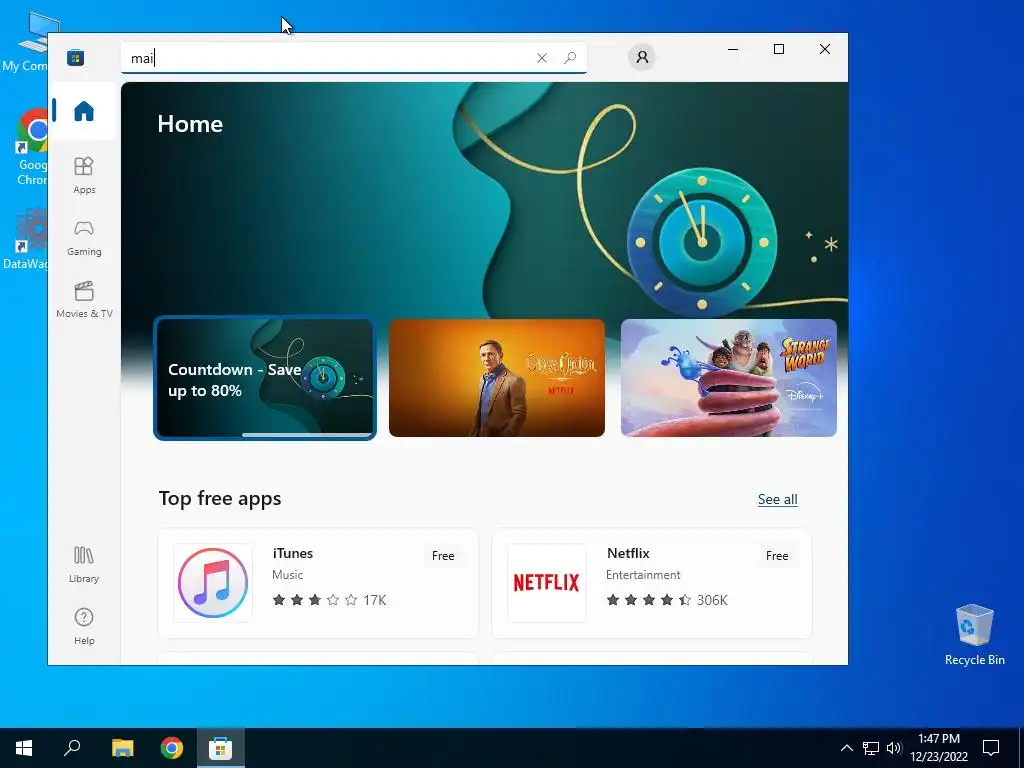Open Chrome from the taskbar

(172, 748)
